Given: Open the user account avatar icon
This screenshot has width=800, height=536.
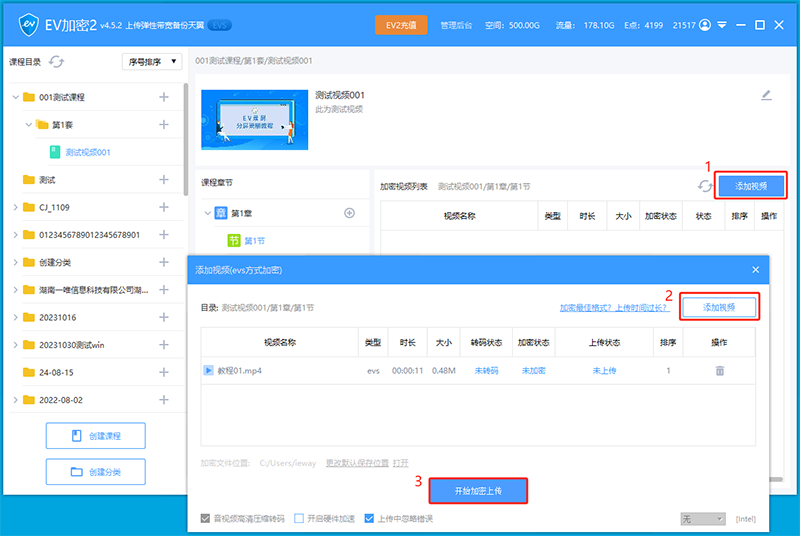Looking at the screenshot, I should point(705,25).
